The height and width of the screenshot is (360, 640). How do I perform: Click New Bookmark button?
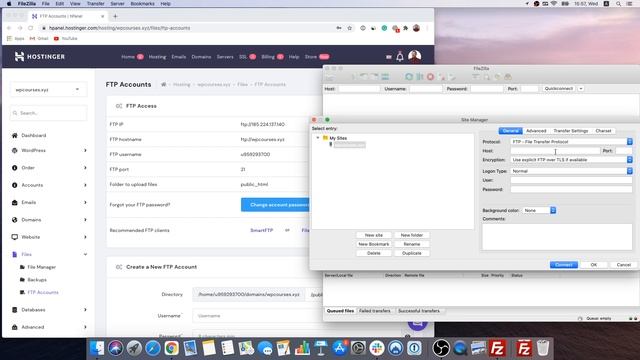click(373, 244)
